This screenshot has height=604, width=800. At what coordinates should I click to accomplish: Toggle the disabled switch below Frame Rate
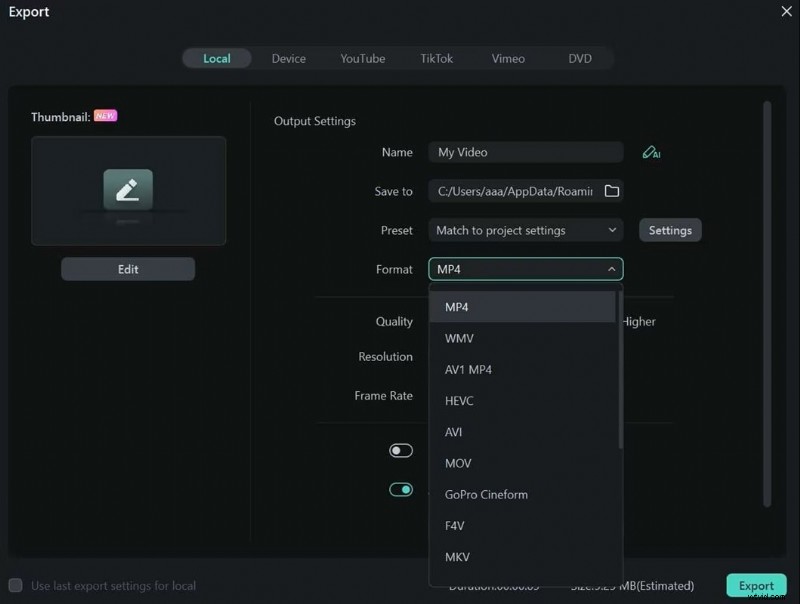click(401, 451)
